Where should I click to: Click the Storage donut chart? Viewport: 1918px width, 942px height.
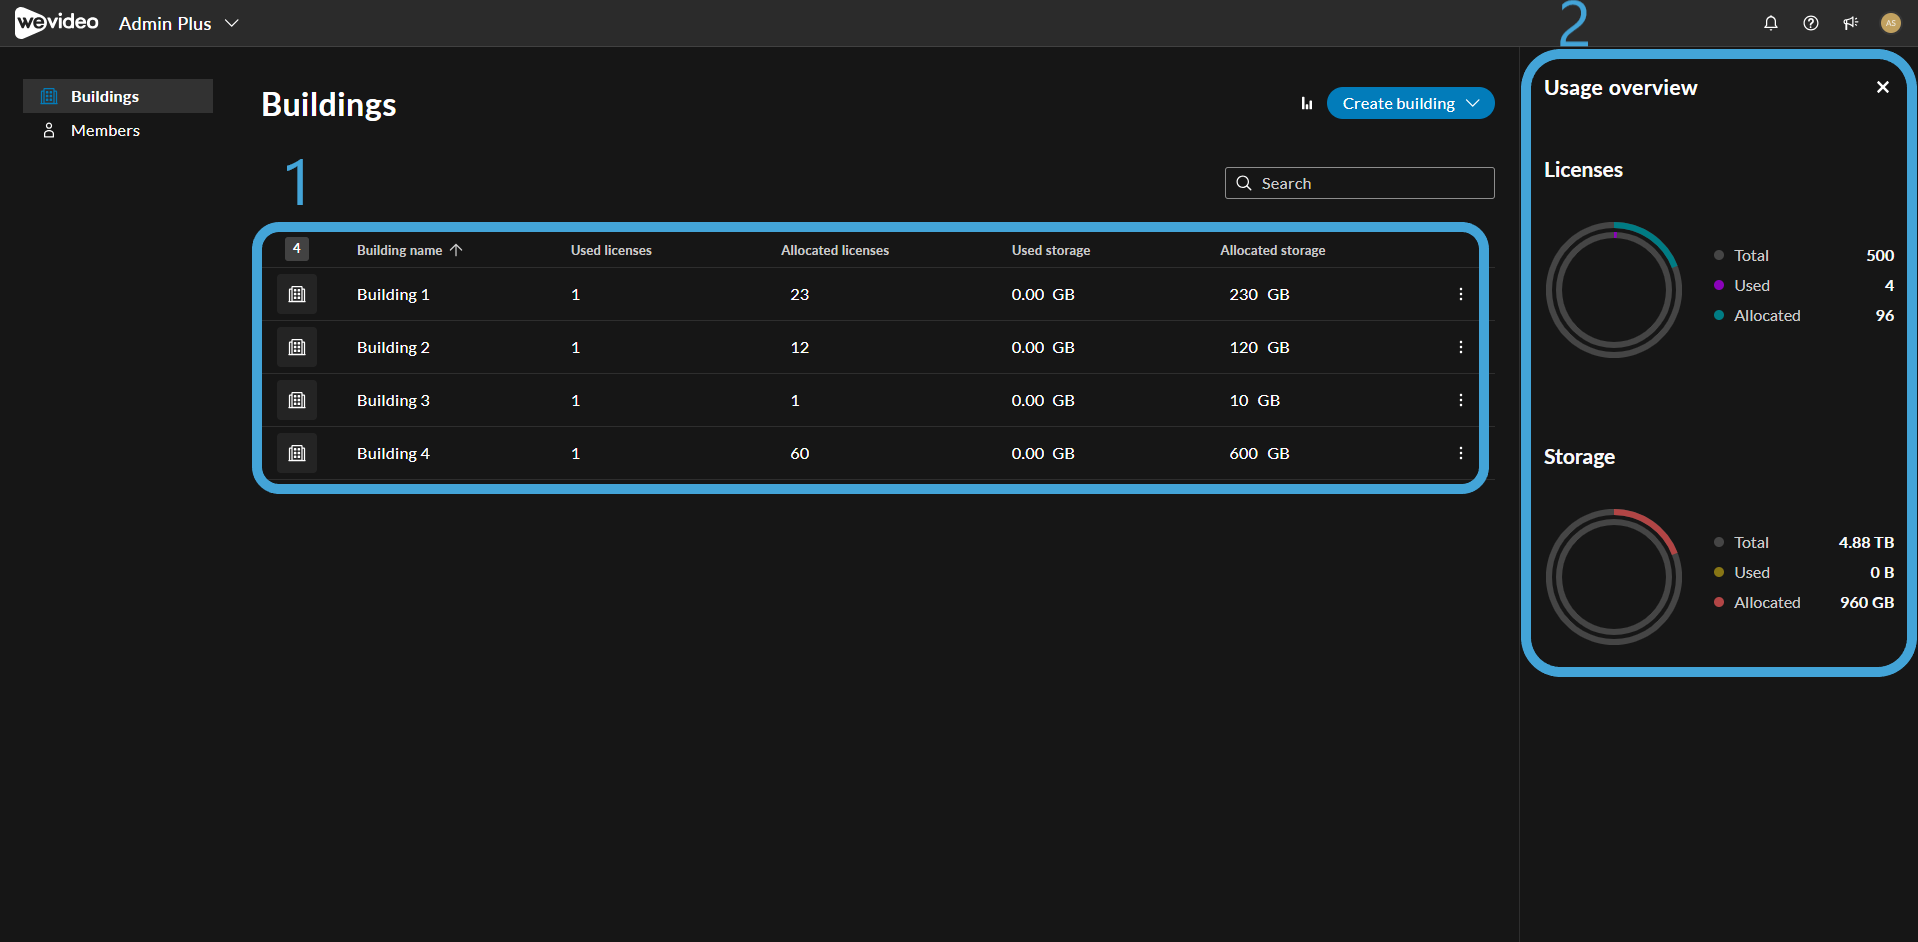[1613, 577]
